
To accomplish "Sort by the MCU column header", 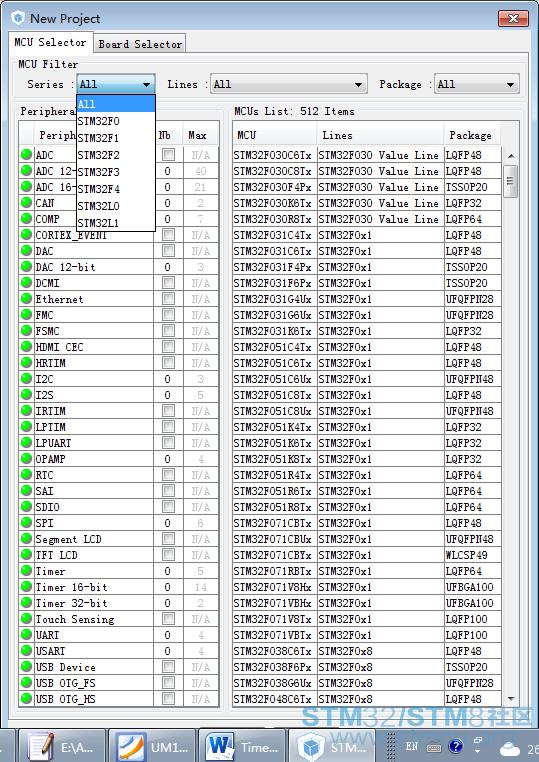I will point(275,135).
